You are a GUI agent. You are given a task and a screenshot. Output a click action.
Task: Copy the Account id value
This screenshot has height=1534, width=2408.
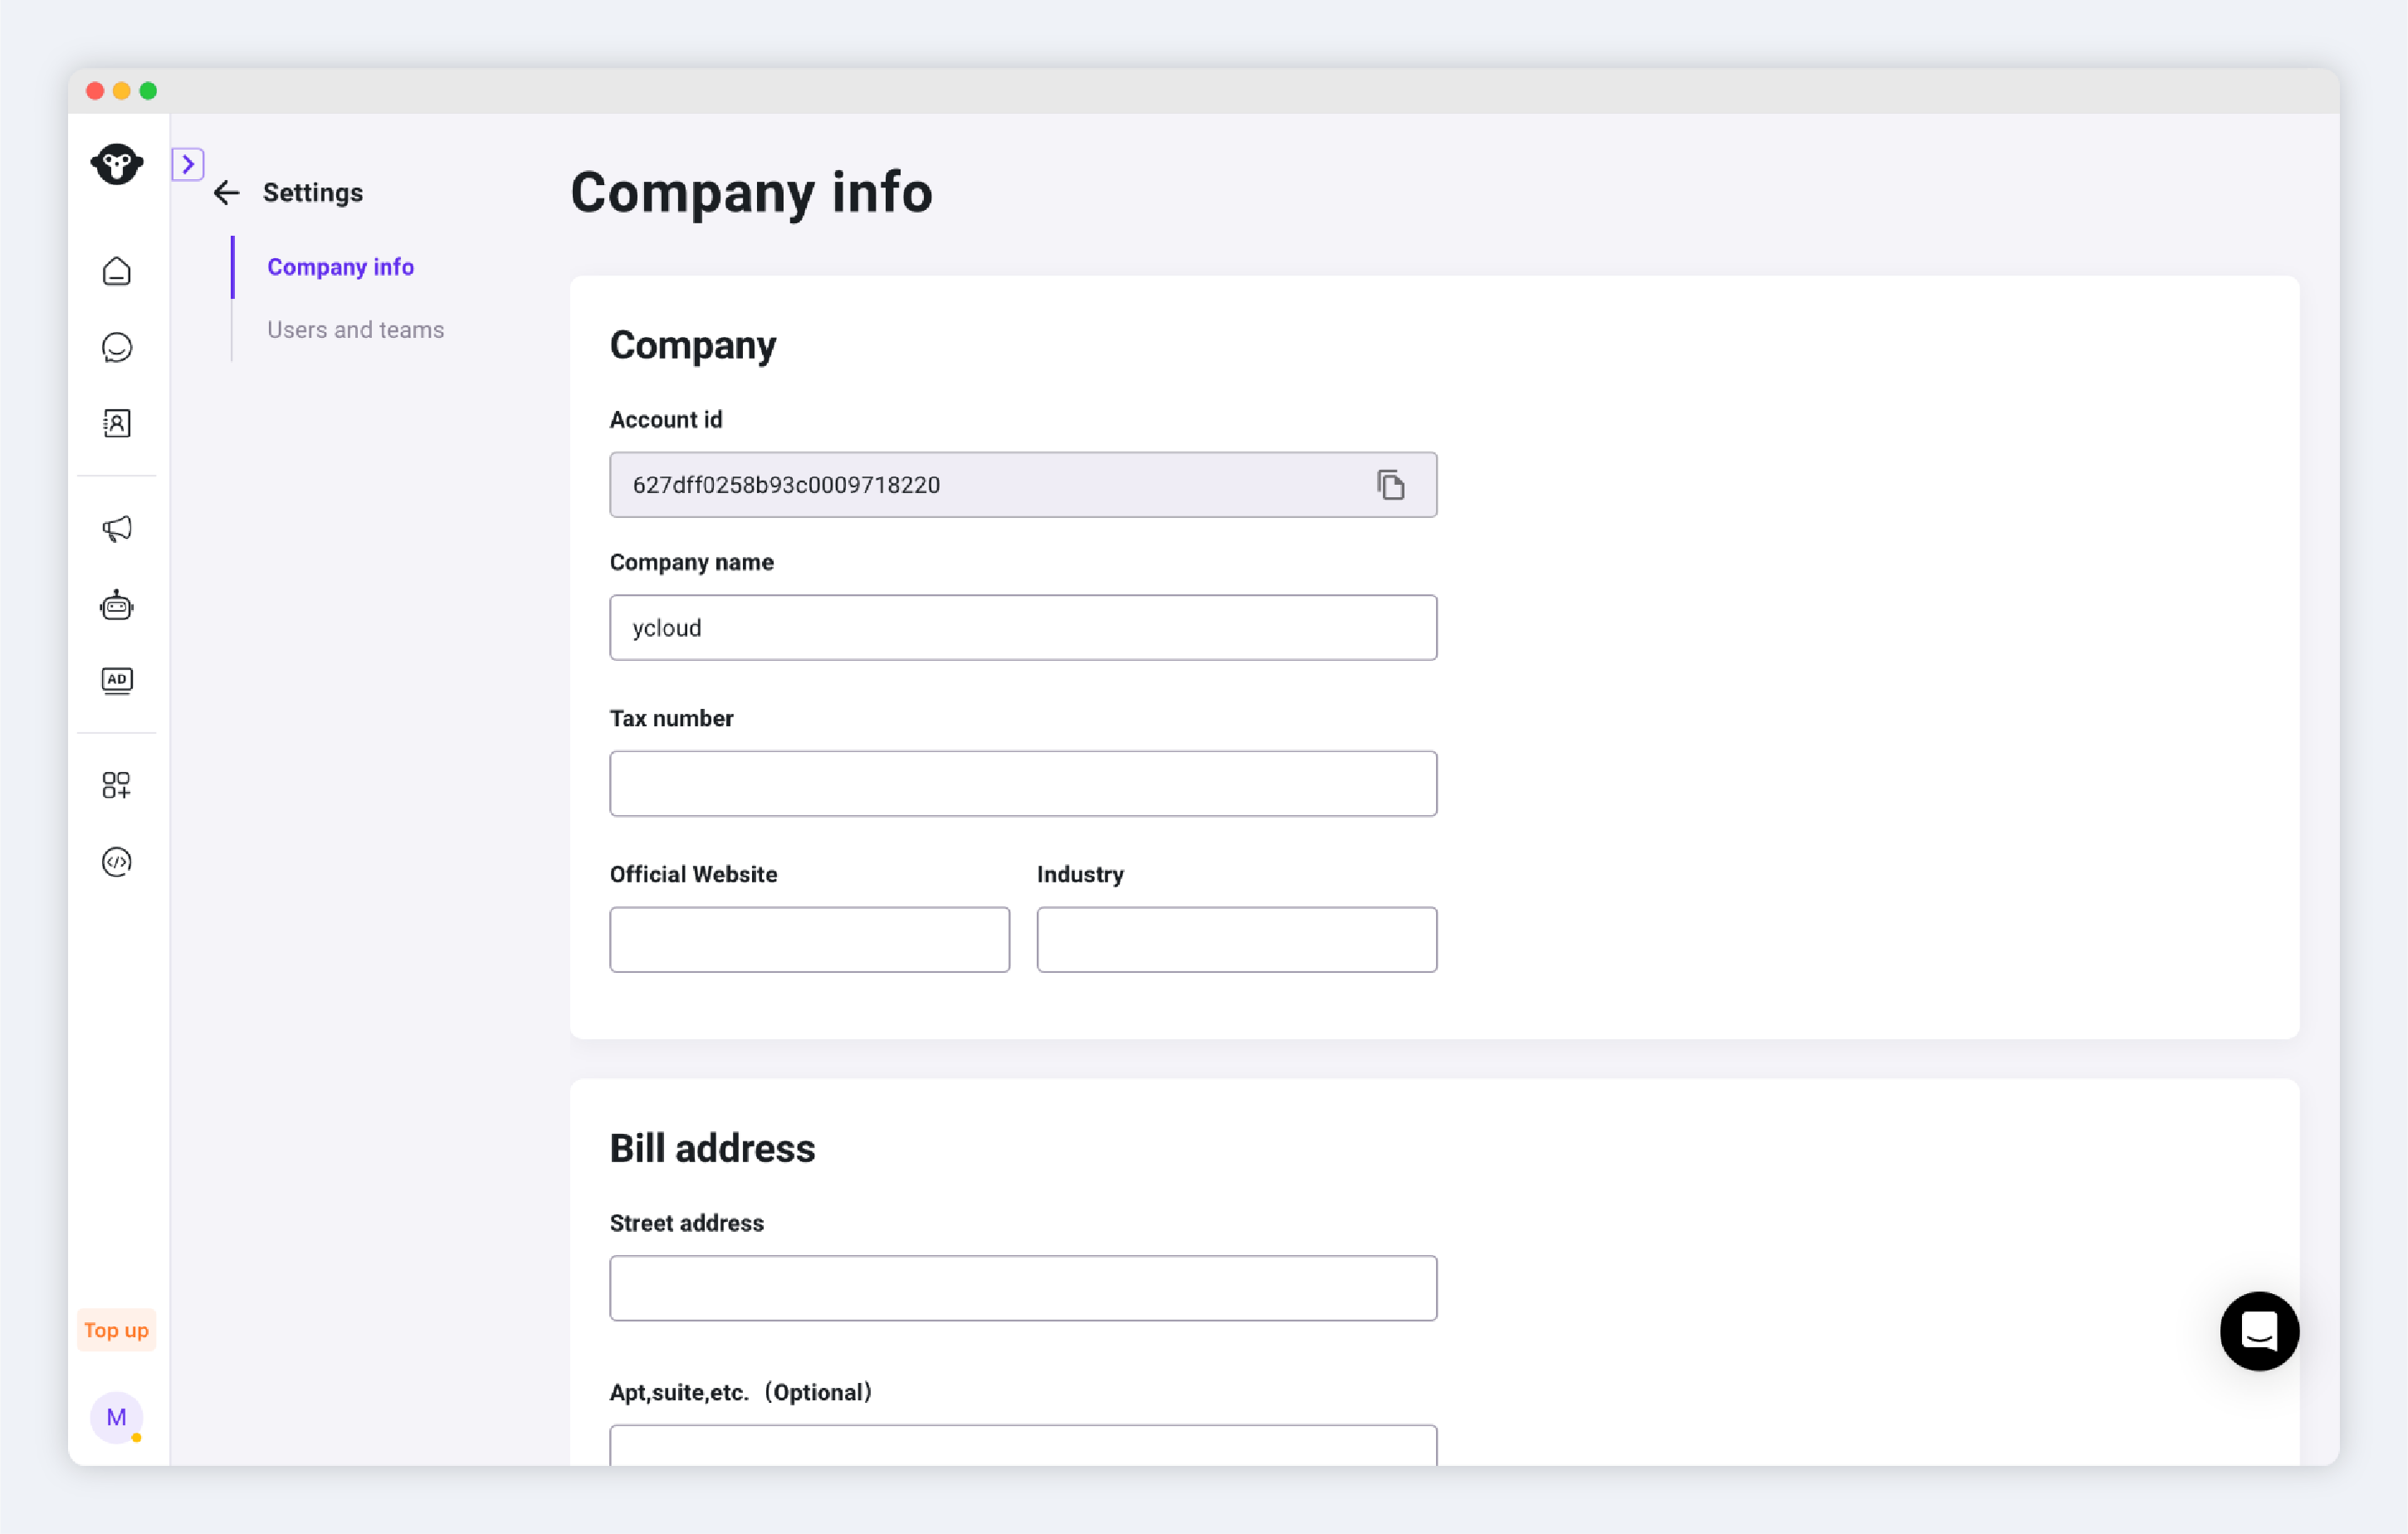coord(1390,485)
